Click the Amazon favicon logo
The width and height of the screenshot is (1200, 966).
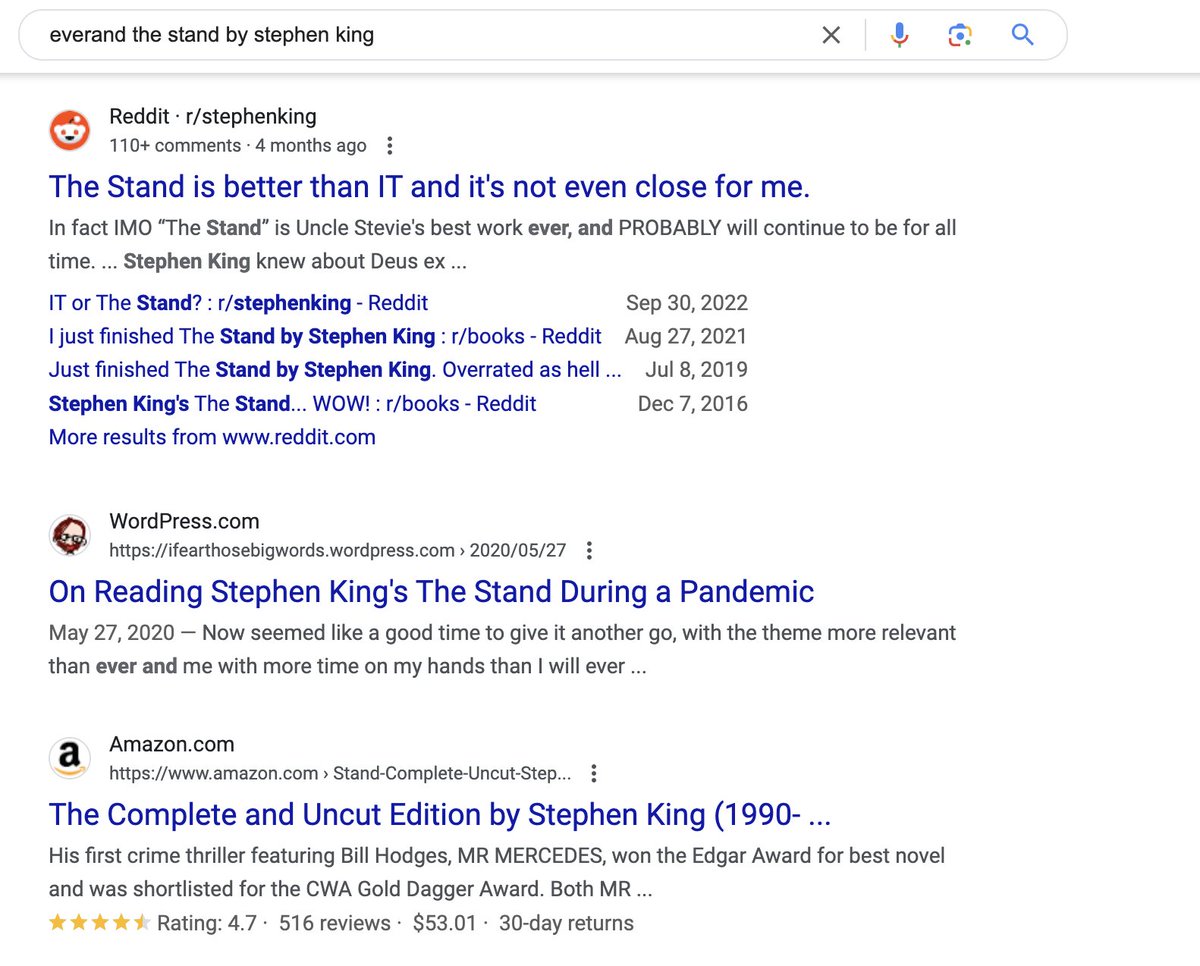point(69,759)
